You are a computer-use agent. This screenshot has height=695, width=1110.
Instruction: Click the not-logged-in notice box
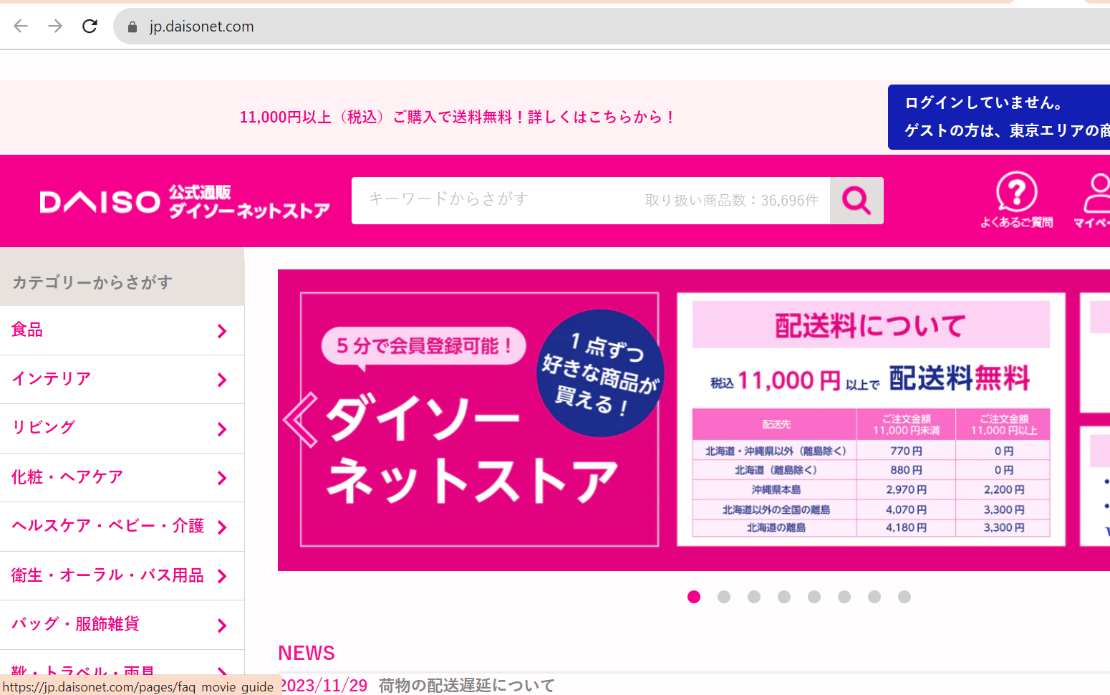(x=999, y=117)
